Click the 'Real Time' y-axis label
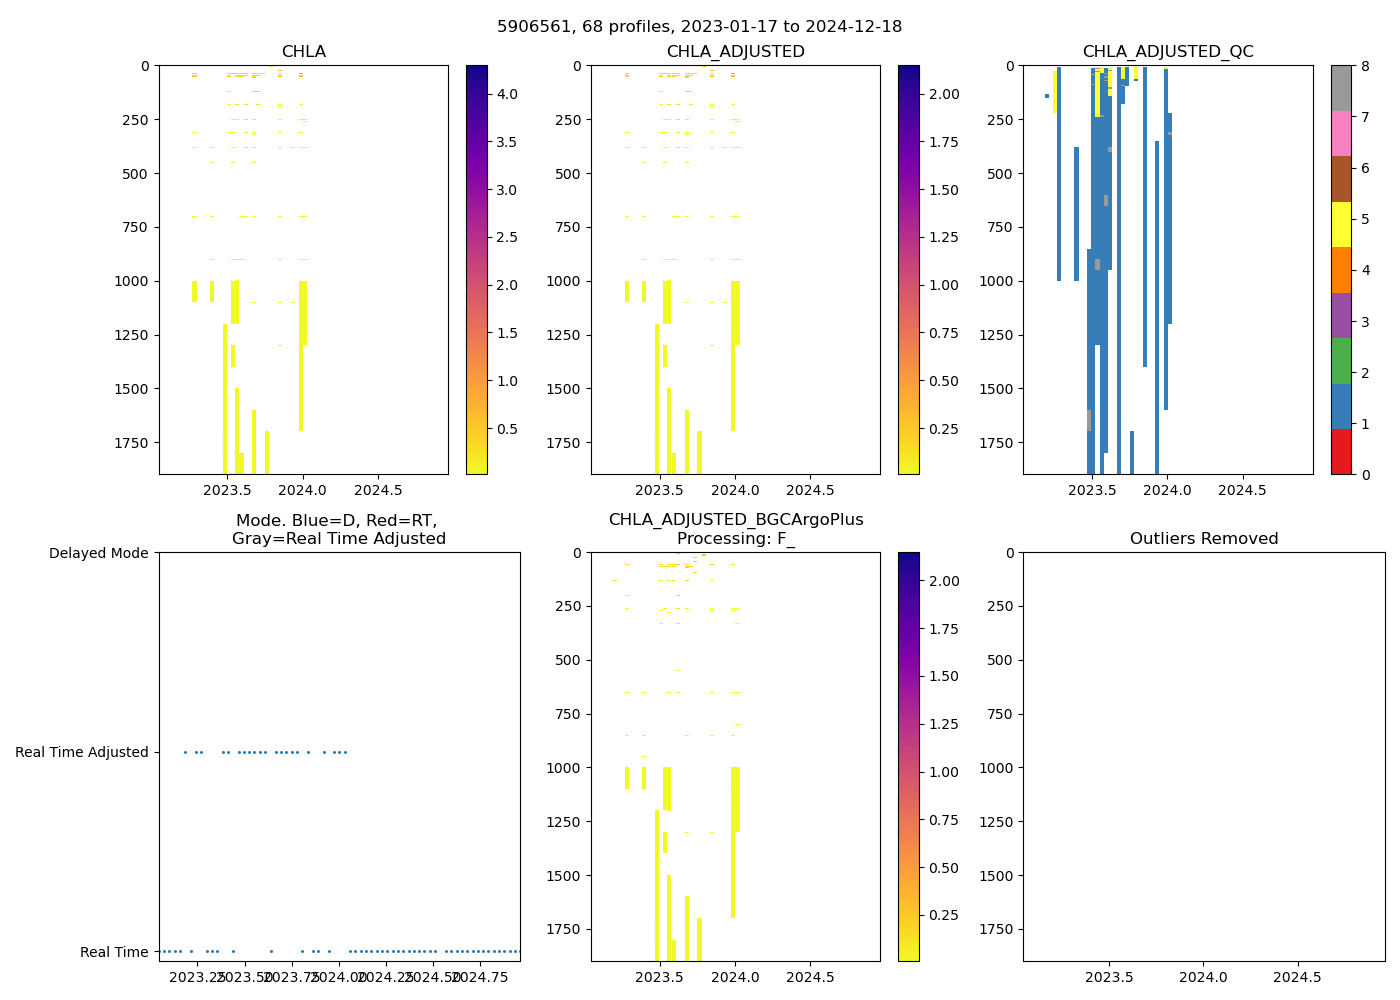Screen dimensions: 1400x1000 point(114,952)
